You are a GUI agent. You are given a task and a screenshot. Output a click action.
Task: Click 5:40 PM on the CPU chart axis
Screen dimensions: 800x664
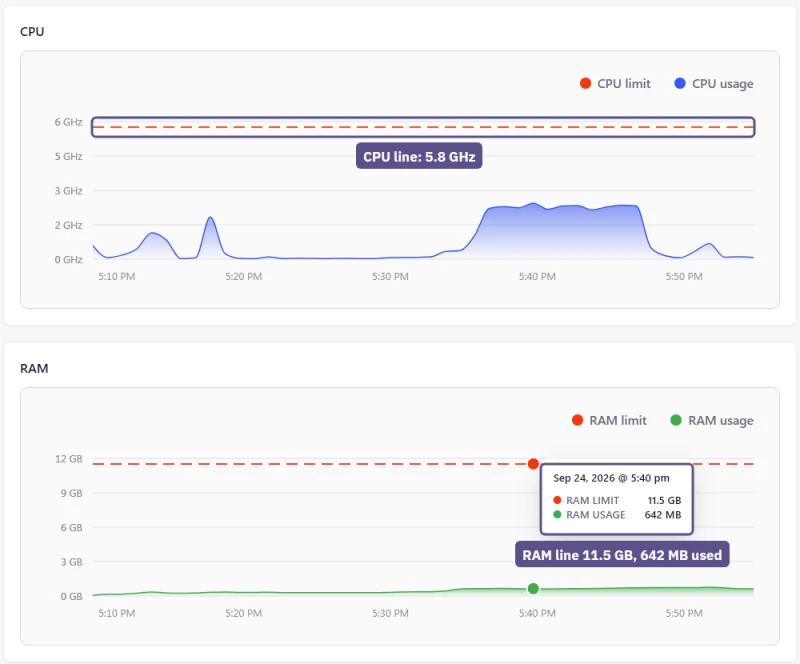537,277
